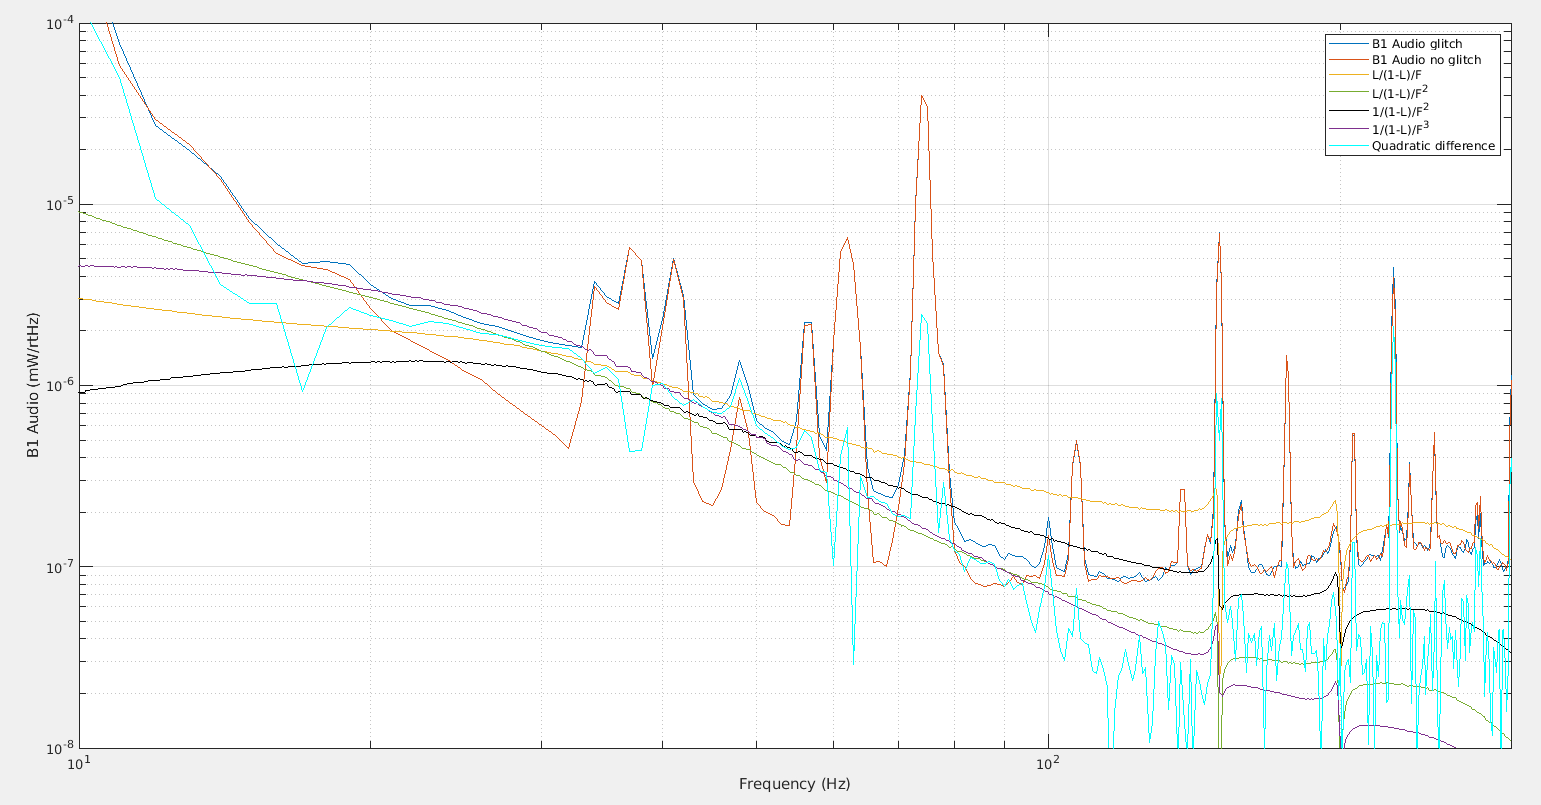Pick the '1/(1-L)/F²' legend entry

[1400, 110]
